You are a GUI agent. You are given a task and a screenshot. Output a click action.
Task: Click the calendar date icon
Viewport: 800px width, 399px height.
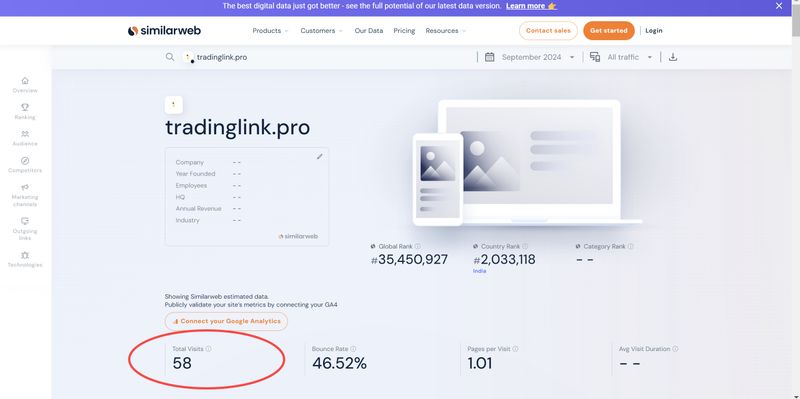coord(489,57)
